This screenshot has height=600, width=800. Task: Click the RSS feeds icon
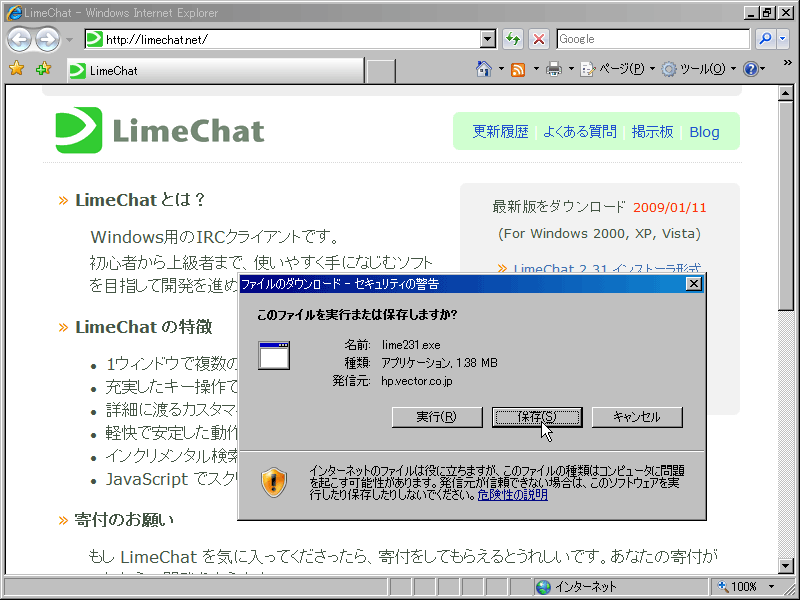coord(518,69)
